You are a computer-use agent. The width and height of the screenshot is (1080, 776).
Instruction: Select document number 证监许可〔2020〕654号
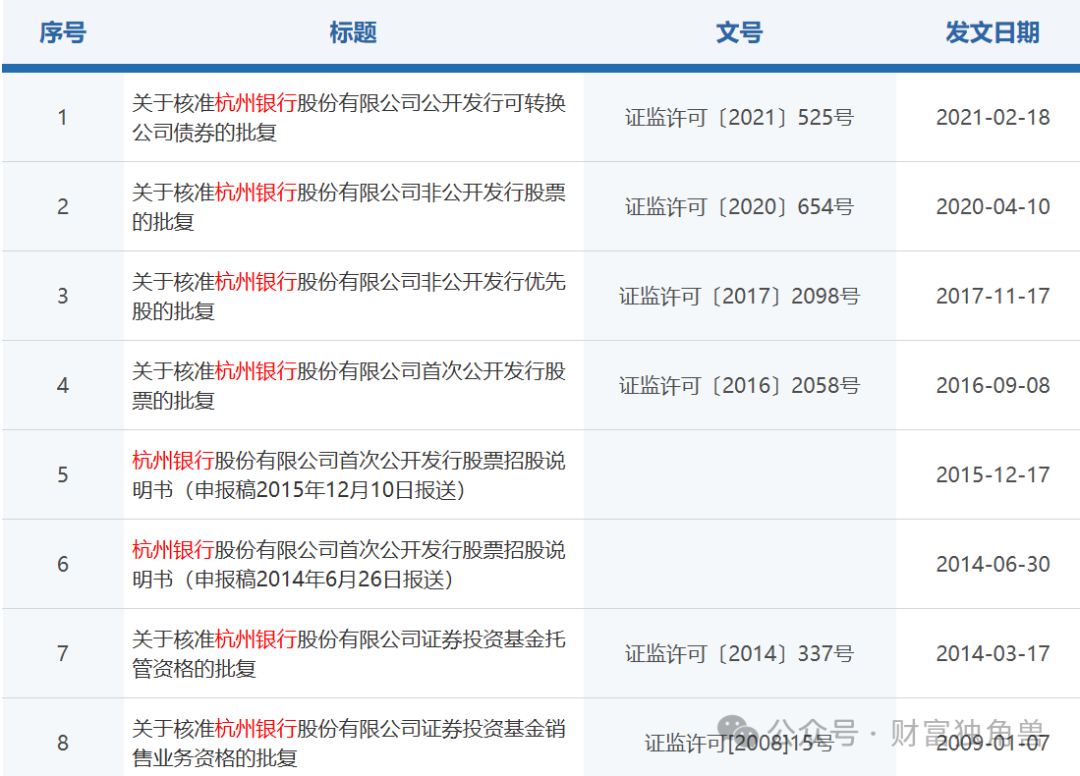click(739, 207)
